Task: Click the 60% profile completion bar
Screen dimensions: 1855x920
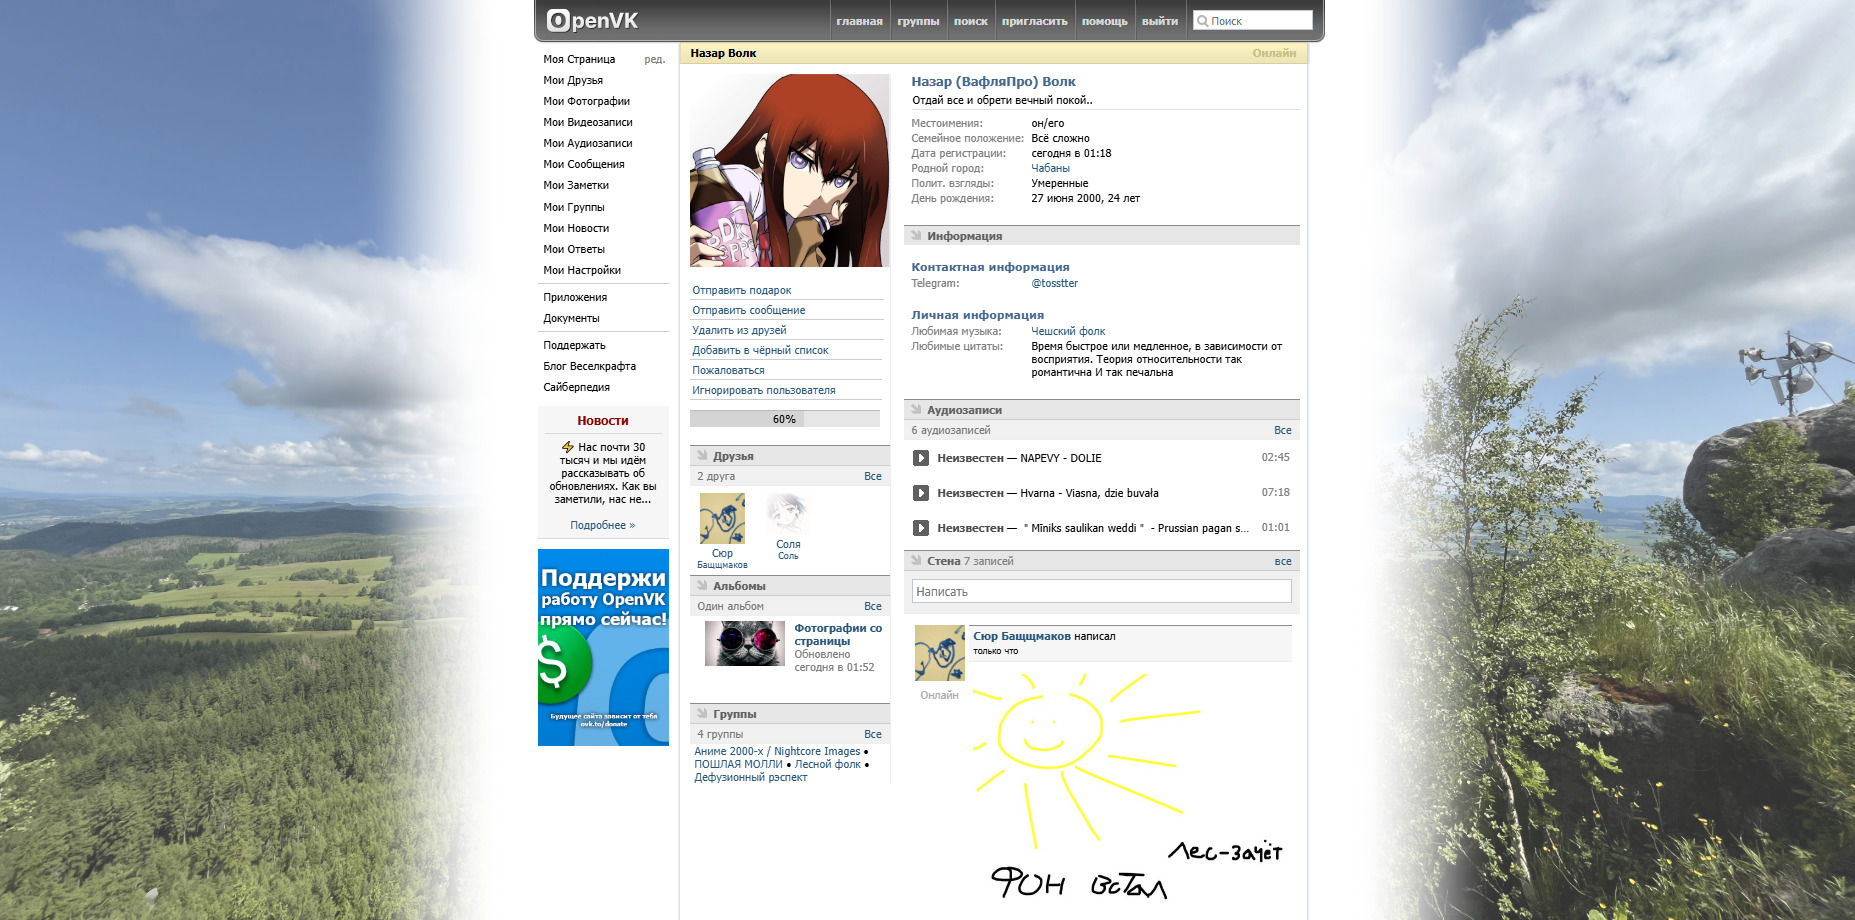Action: point(785,419)
